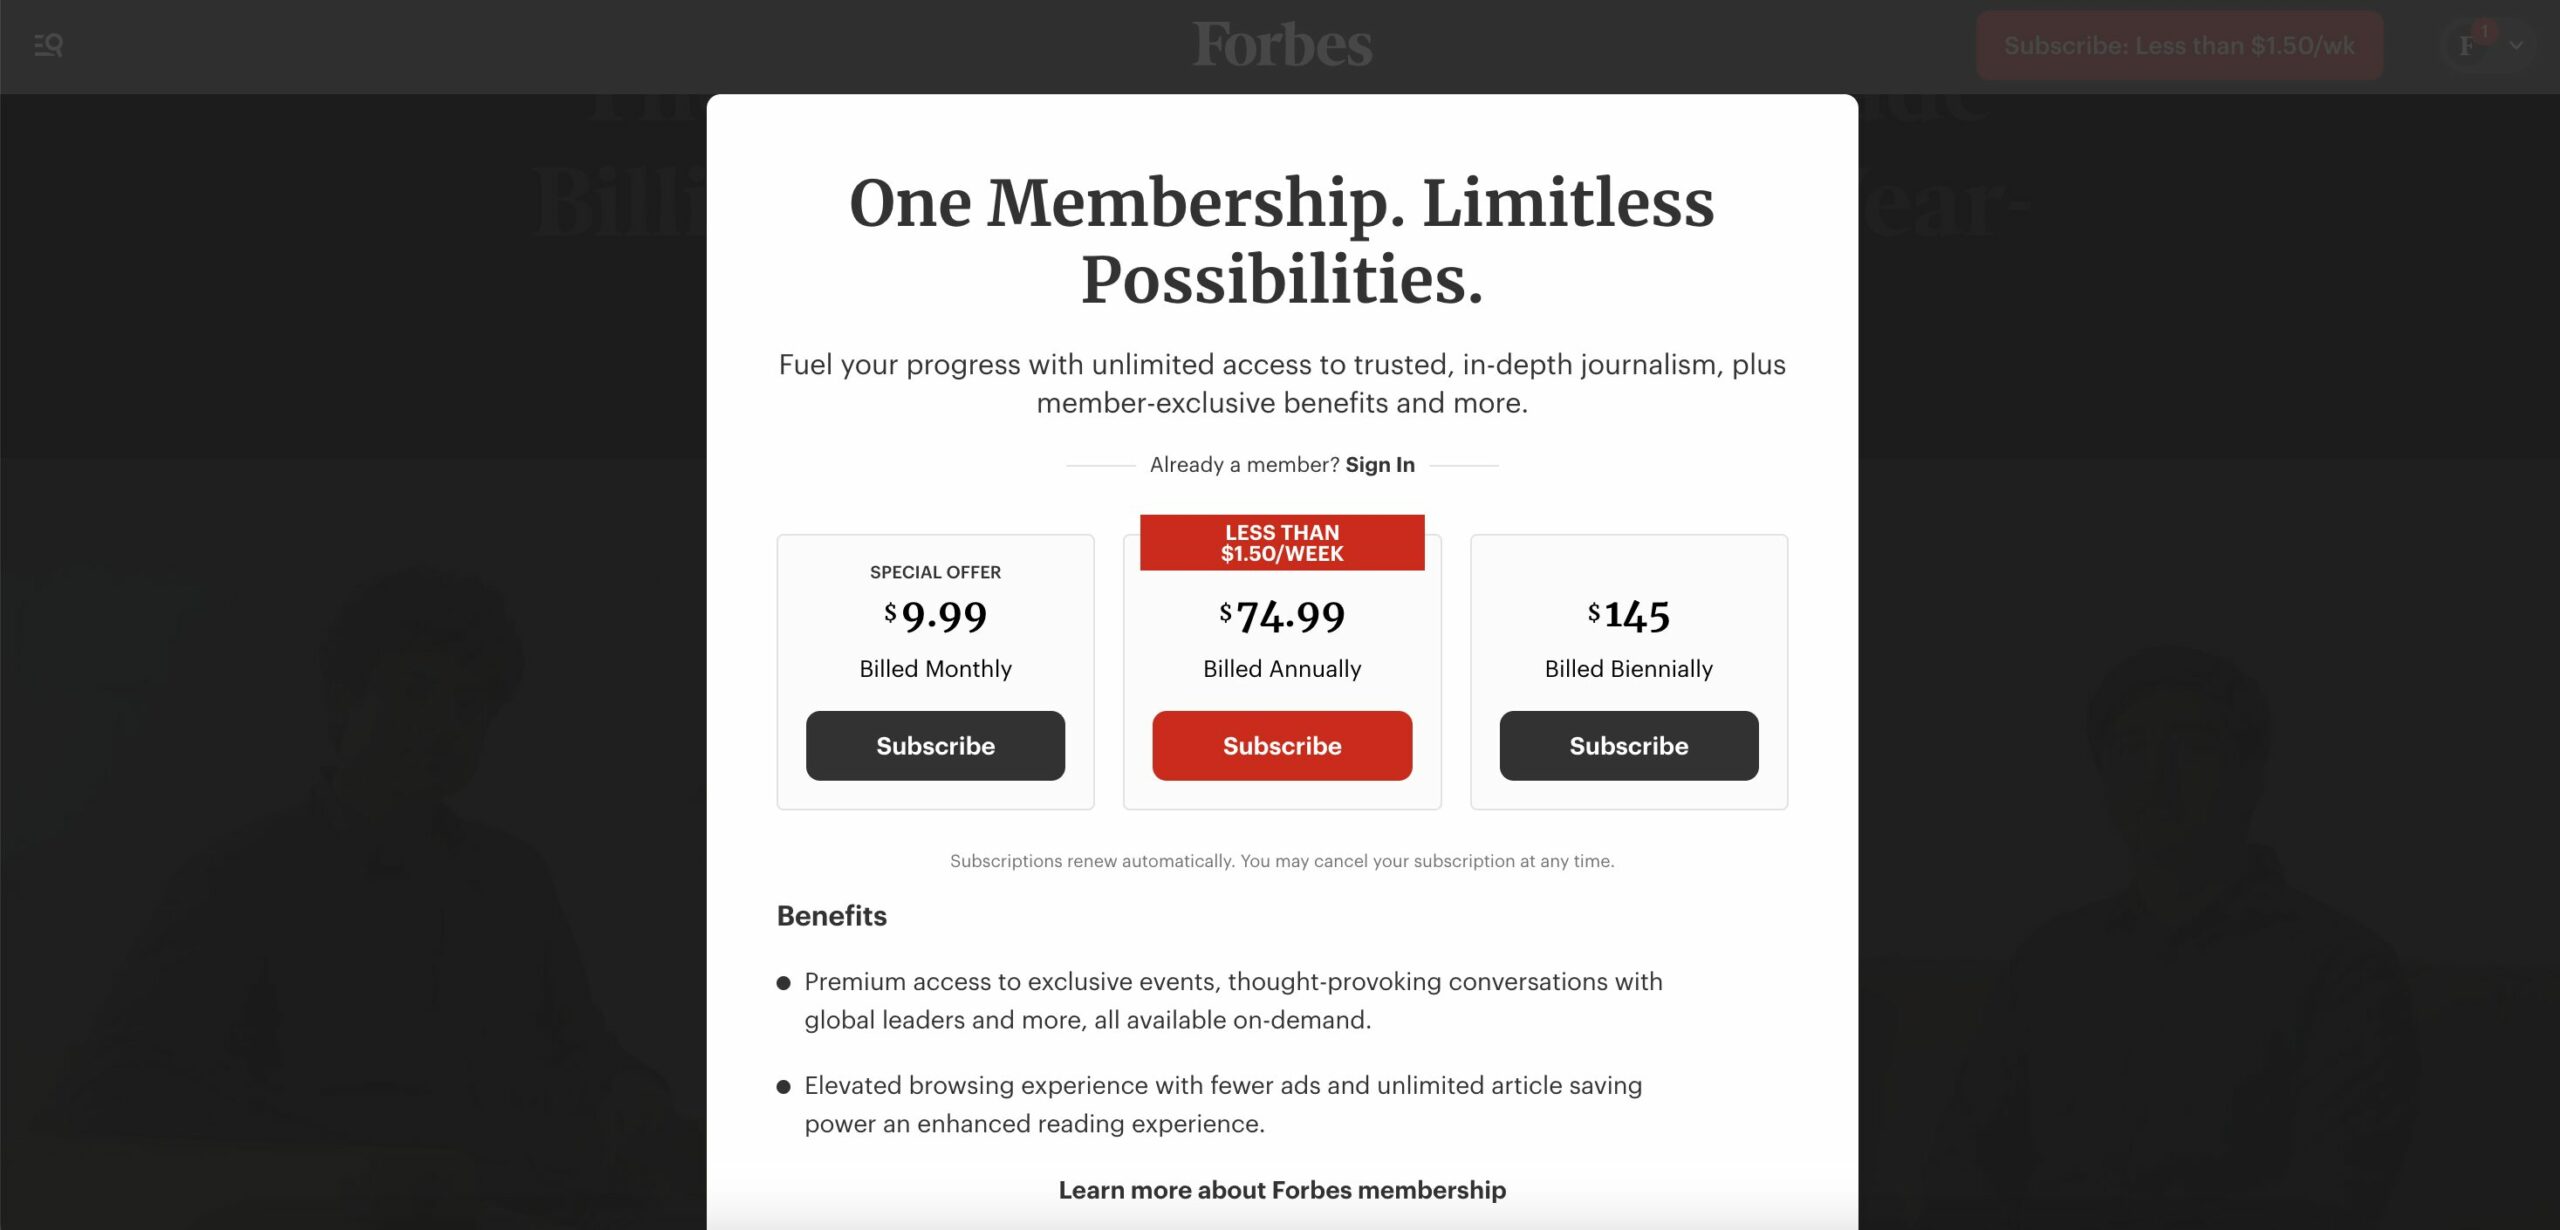Click Subscribe for the biennial plan
Viewport: 2560px width, 1230px height.
(x=1628, y=745)
